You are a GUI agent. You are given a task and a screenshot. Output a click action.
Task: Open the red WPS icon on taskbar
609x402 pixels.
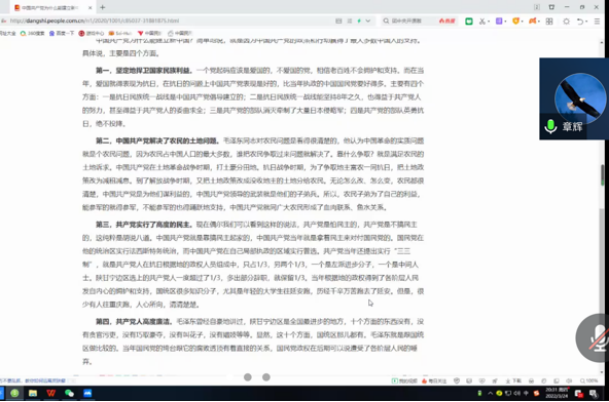click(x=51, y=393)
